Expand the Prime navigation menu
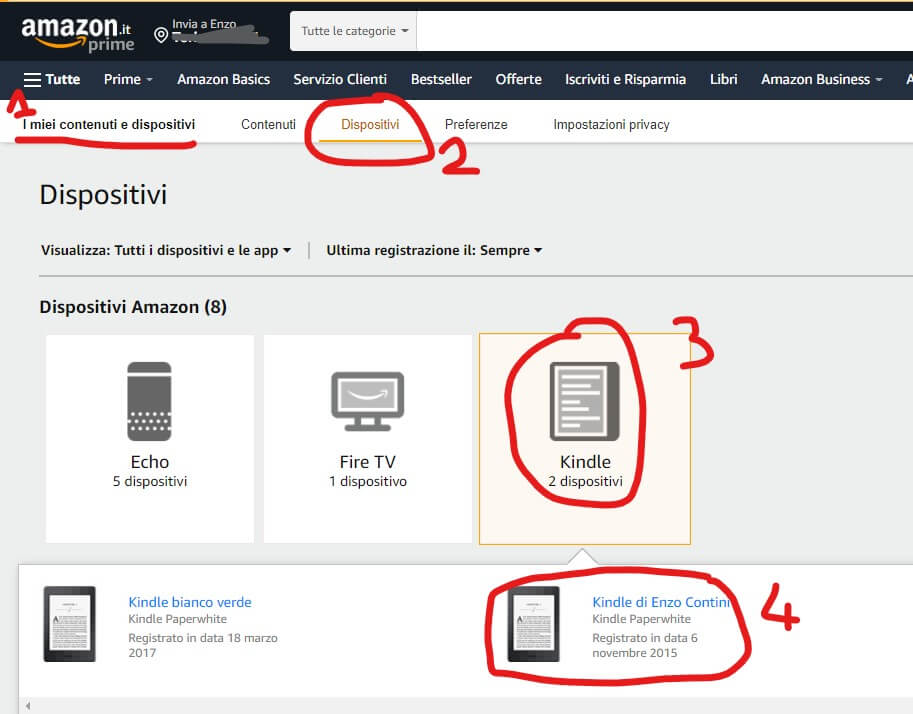This screenshot has height=714, width=913. (128, 79)
